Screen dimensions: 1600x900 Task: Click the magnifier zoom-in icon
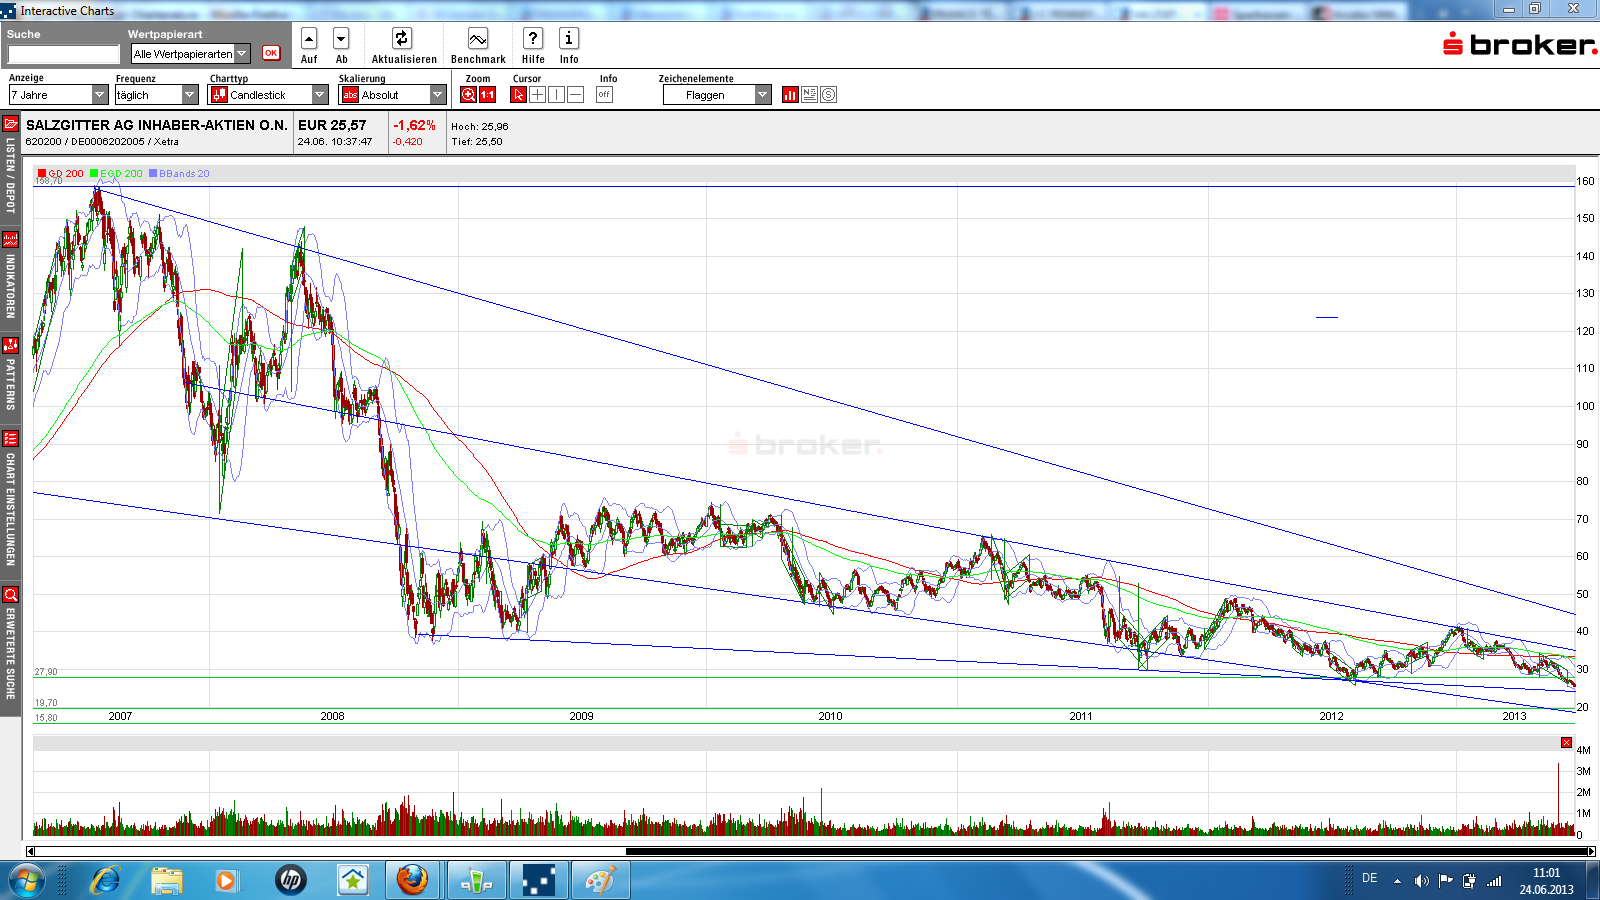pyautogui.click(x=468, y=95)
